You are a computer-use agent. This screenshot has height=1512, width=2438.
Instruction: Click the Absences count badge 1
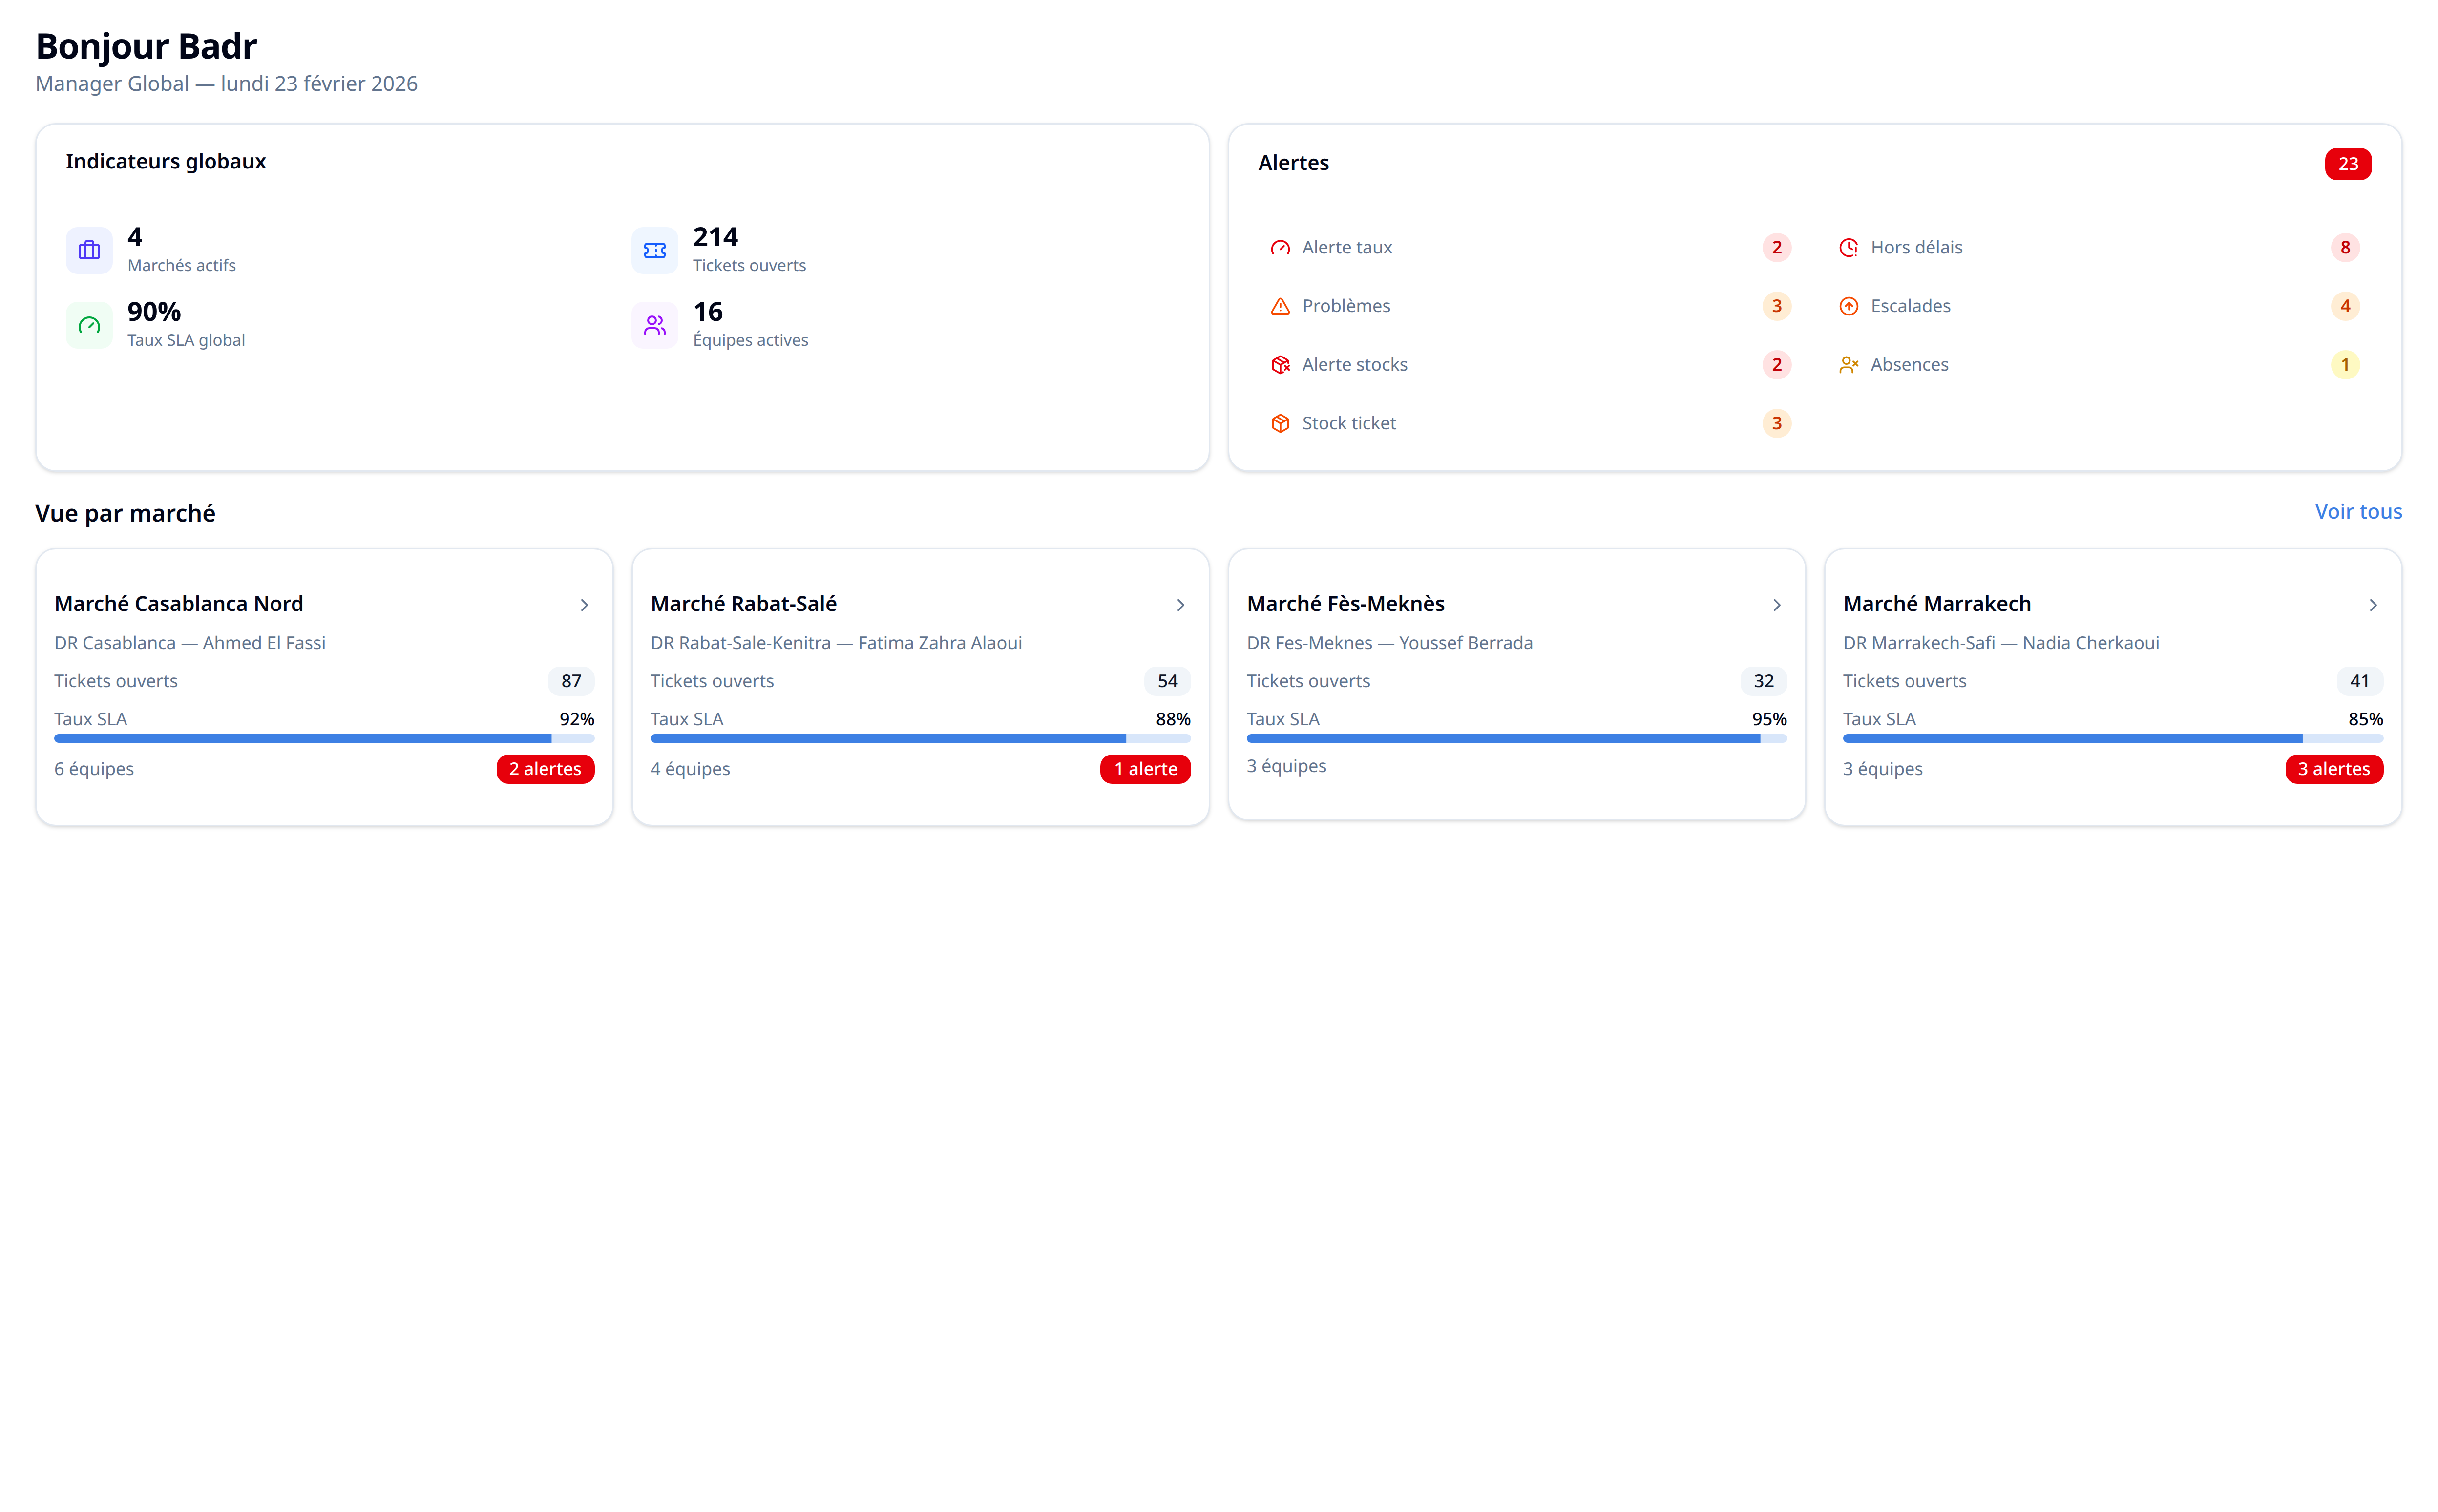point(2344,365)
